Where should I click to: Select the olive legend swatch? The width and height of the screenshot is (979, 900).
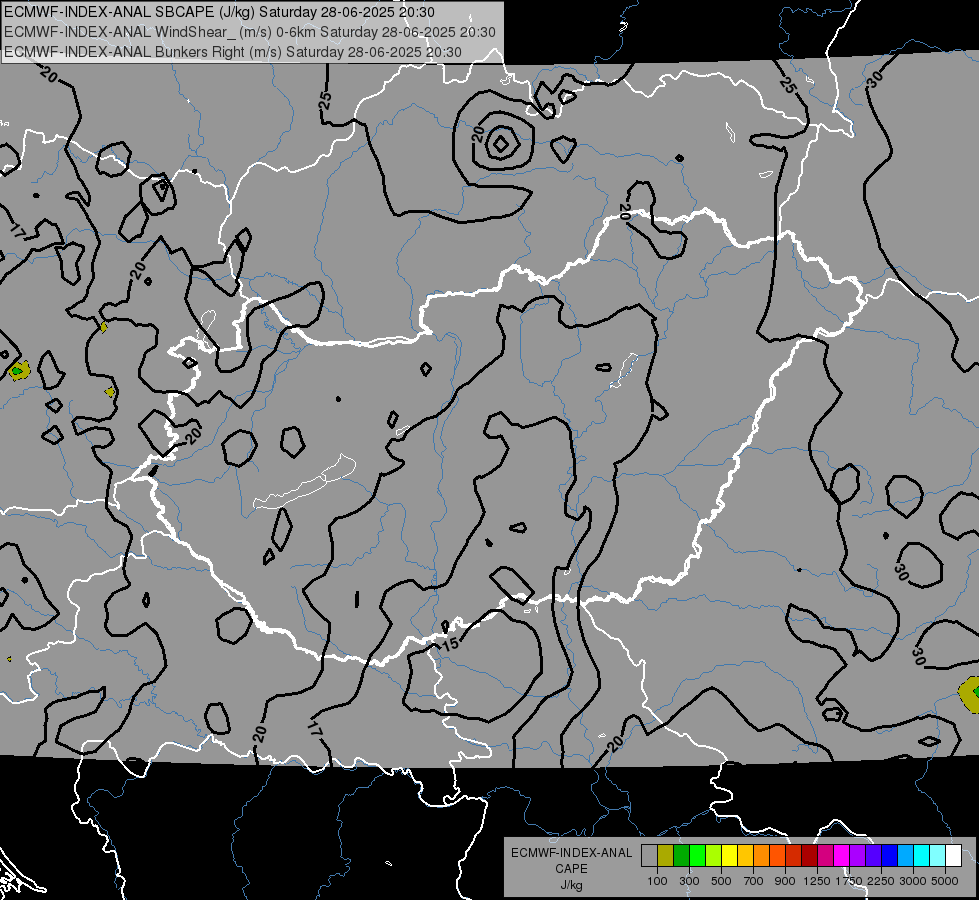[x=666, y=856]
